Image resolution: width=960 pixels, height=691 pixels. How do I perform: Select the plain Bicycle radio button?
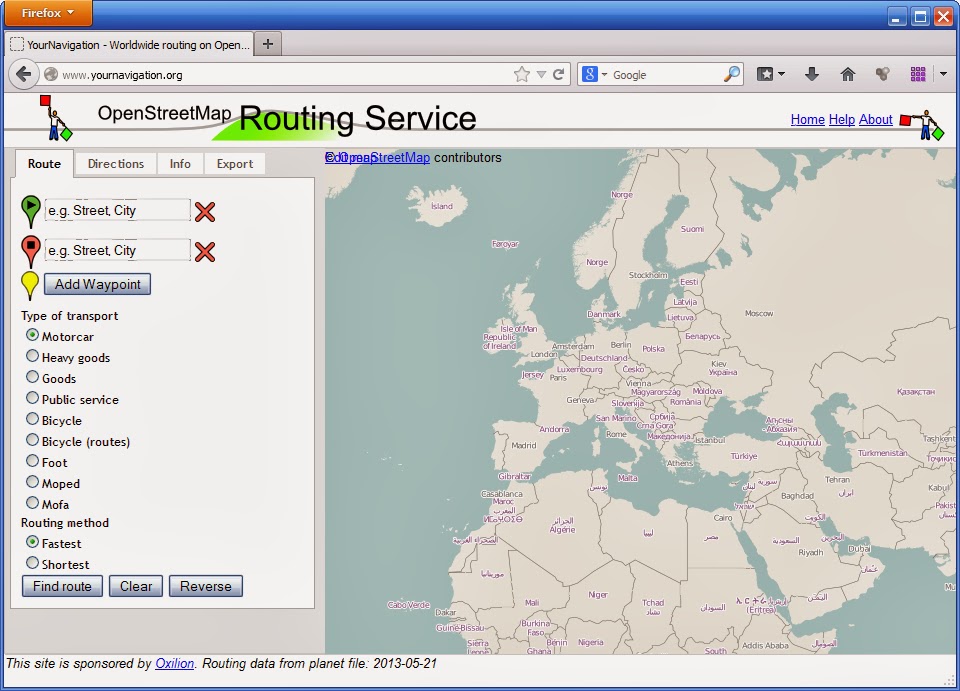coord(32,419)
